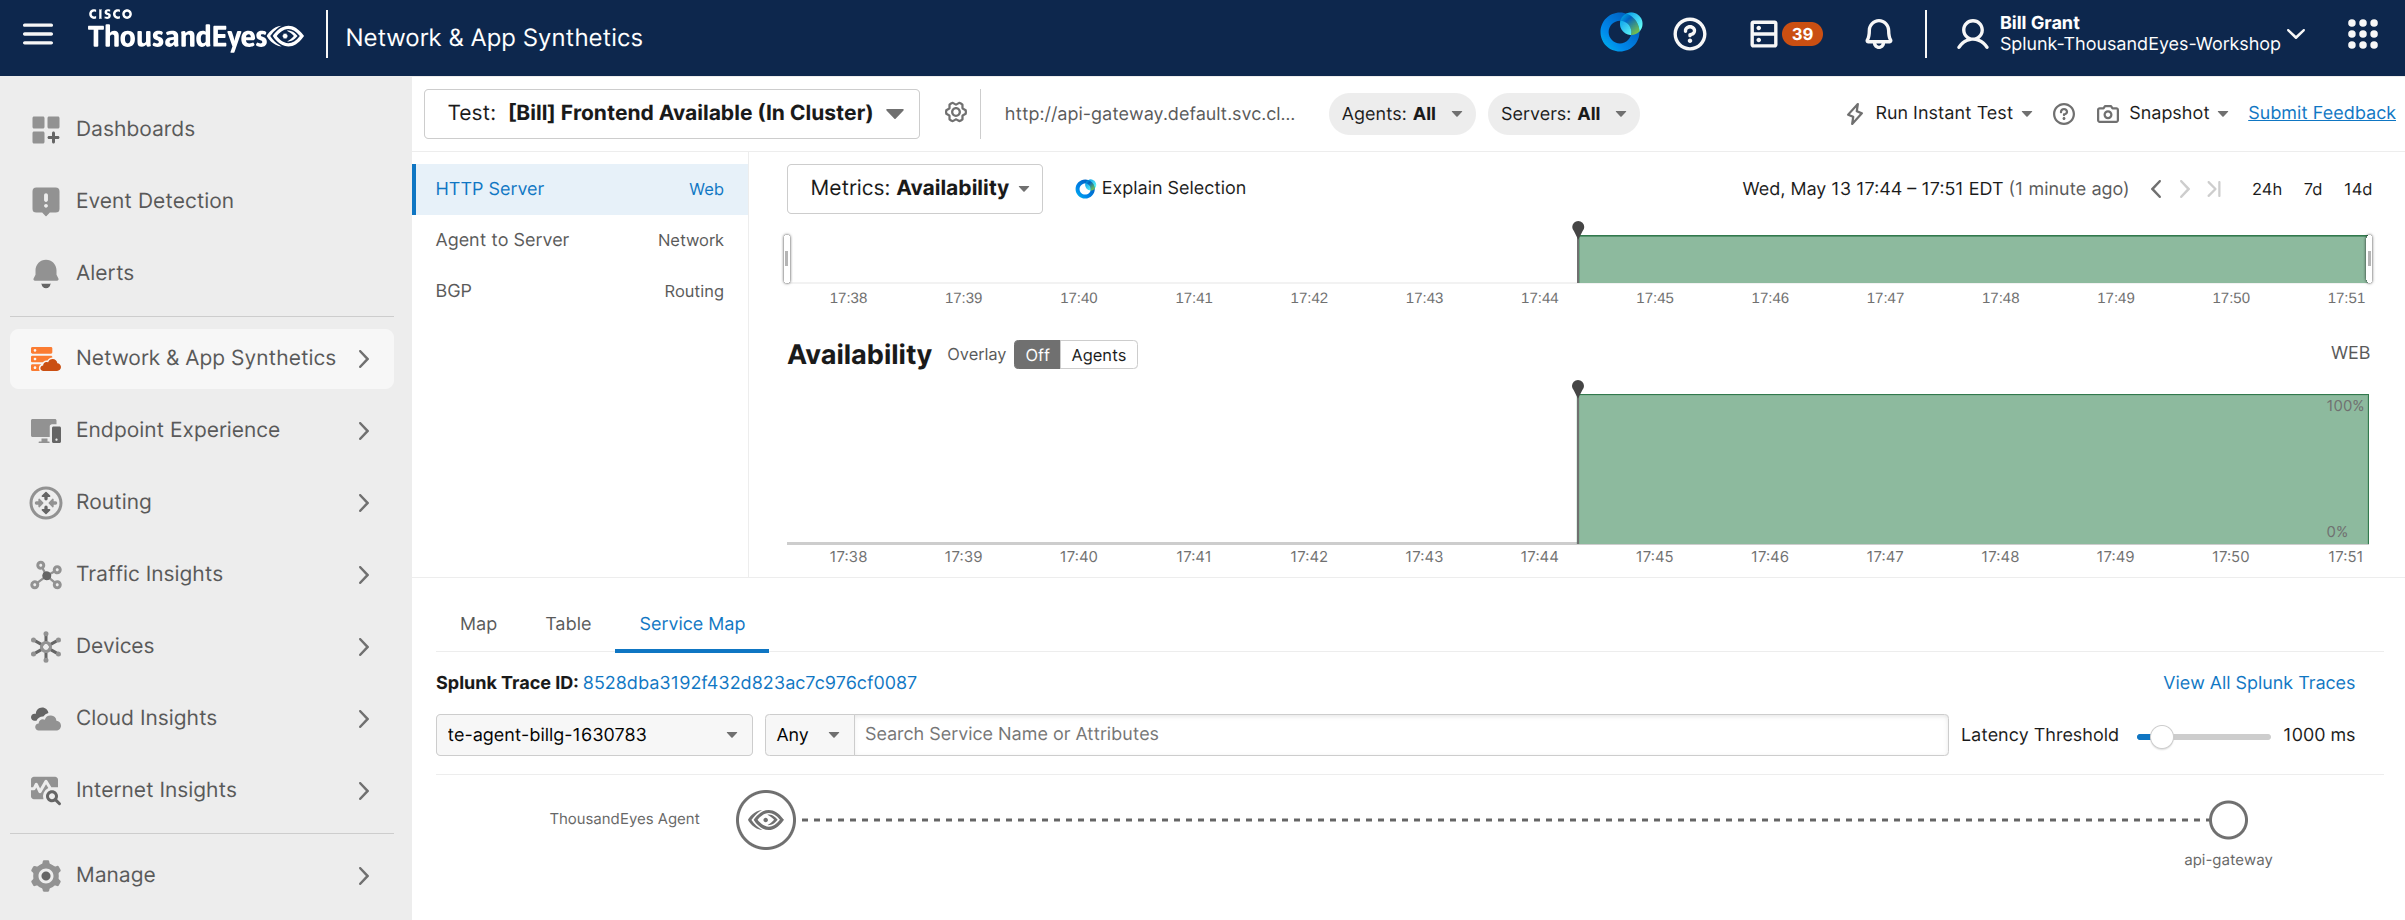2405x920 pixels.
Task: Open the Splunk Trace ID link
Action: pos(750,683)
